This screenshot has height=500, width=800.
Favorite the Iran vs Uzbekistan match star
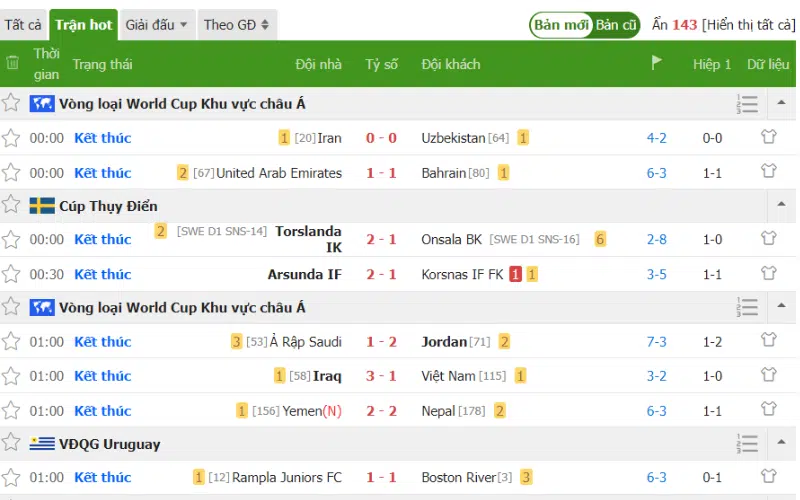pyautogui.click(x=11, y=138)
